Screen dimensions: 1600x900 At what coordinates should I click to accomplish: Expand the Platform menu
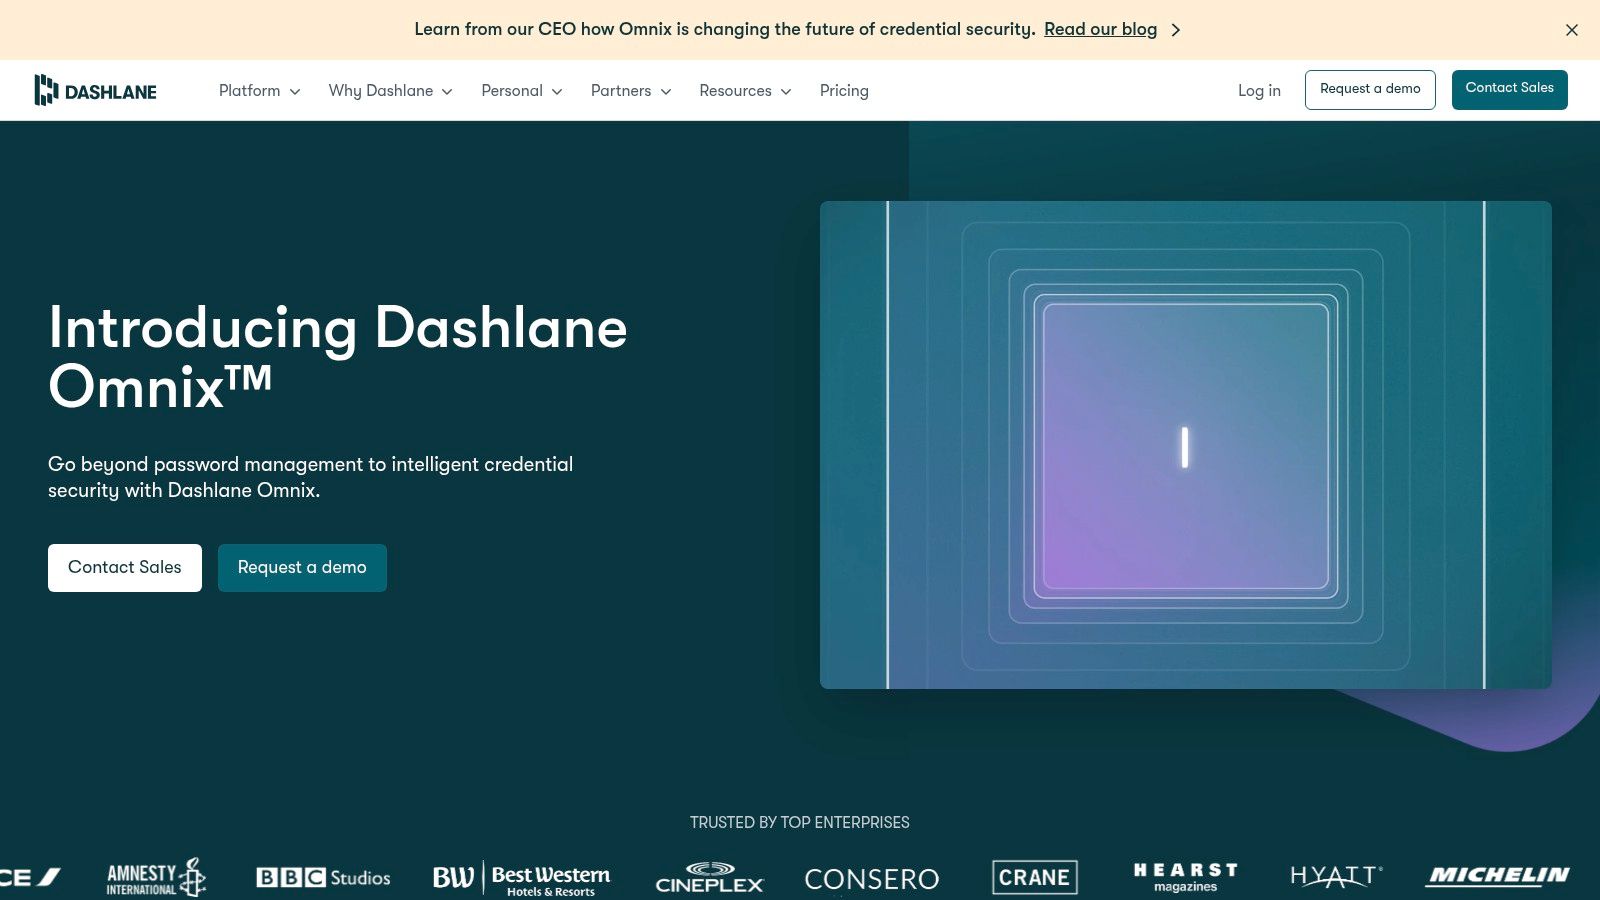(x=260, y=90)
